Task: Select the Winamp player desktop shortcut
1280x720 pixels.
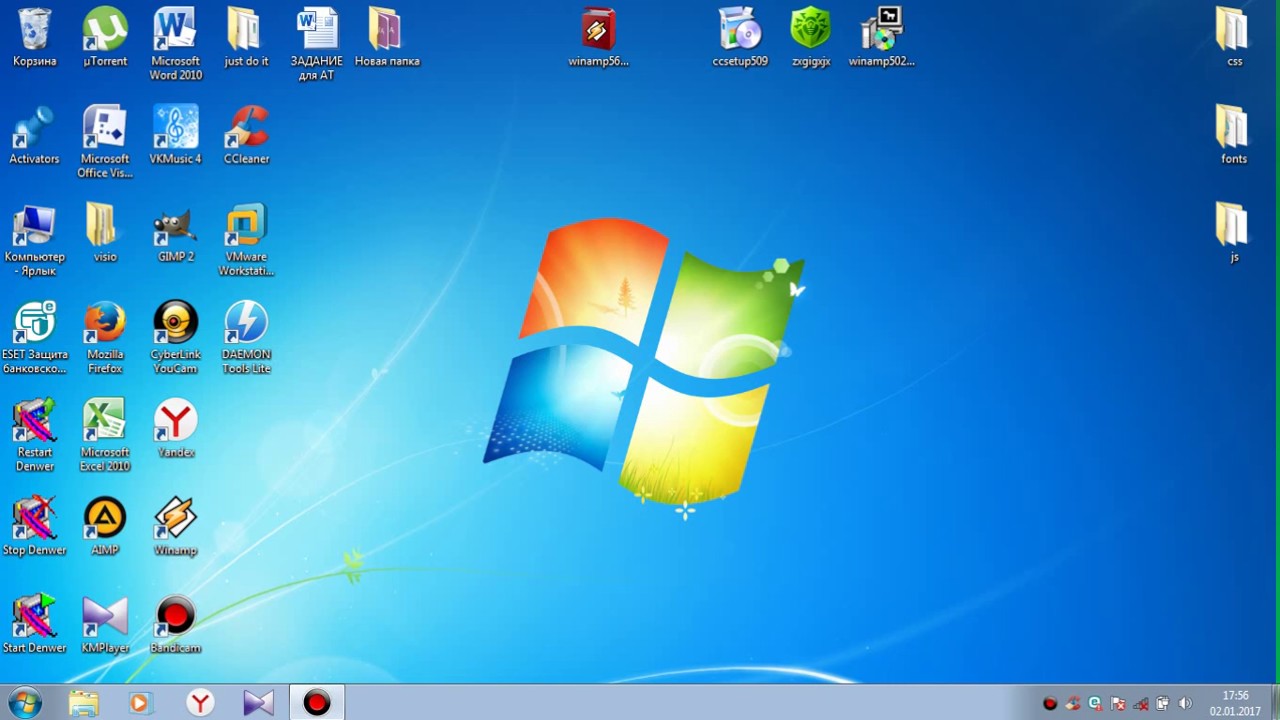Action: click(175, 528)
